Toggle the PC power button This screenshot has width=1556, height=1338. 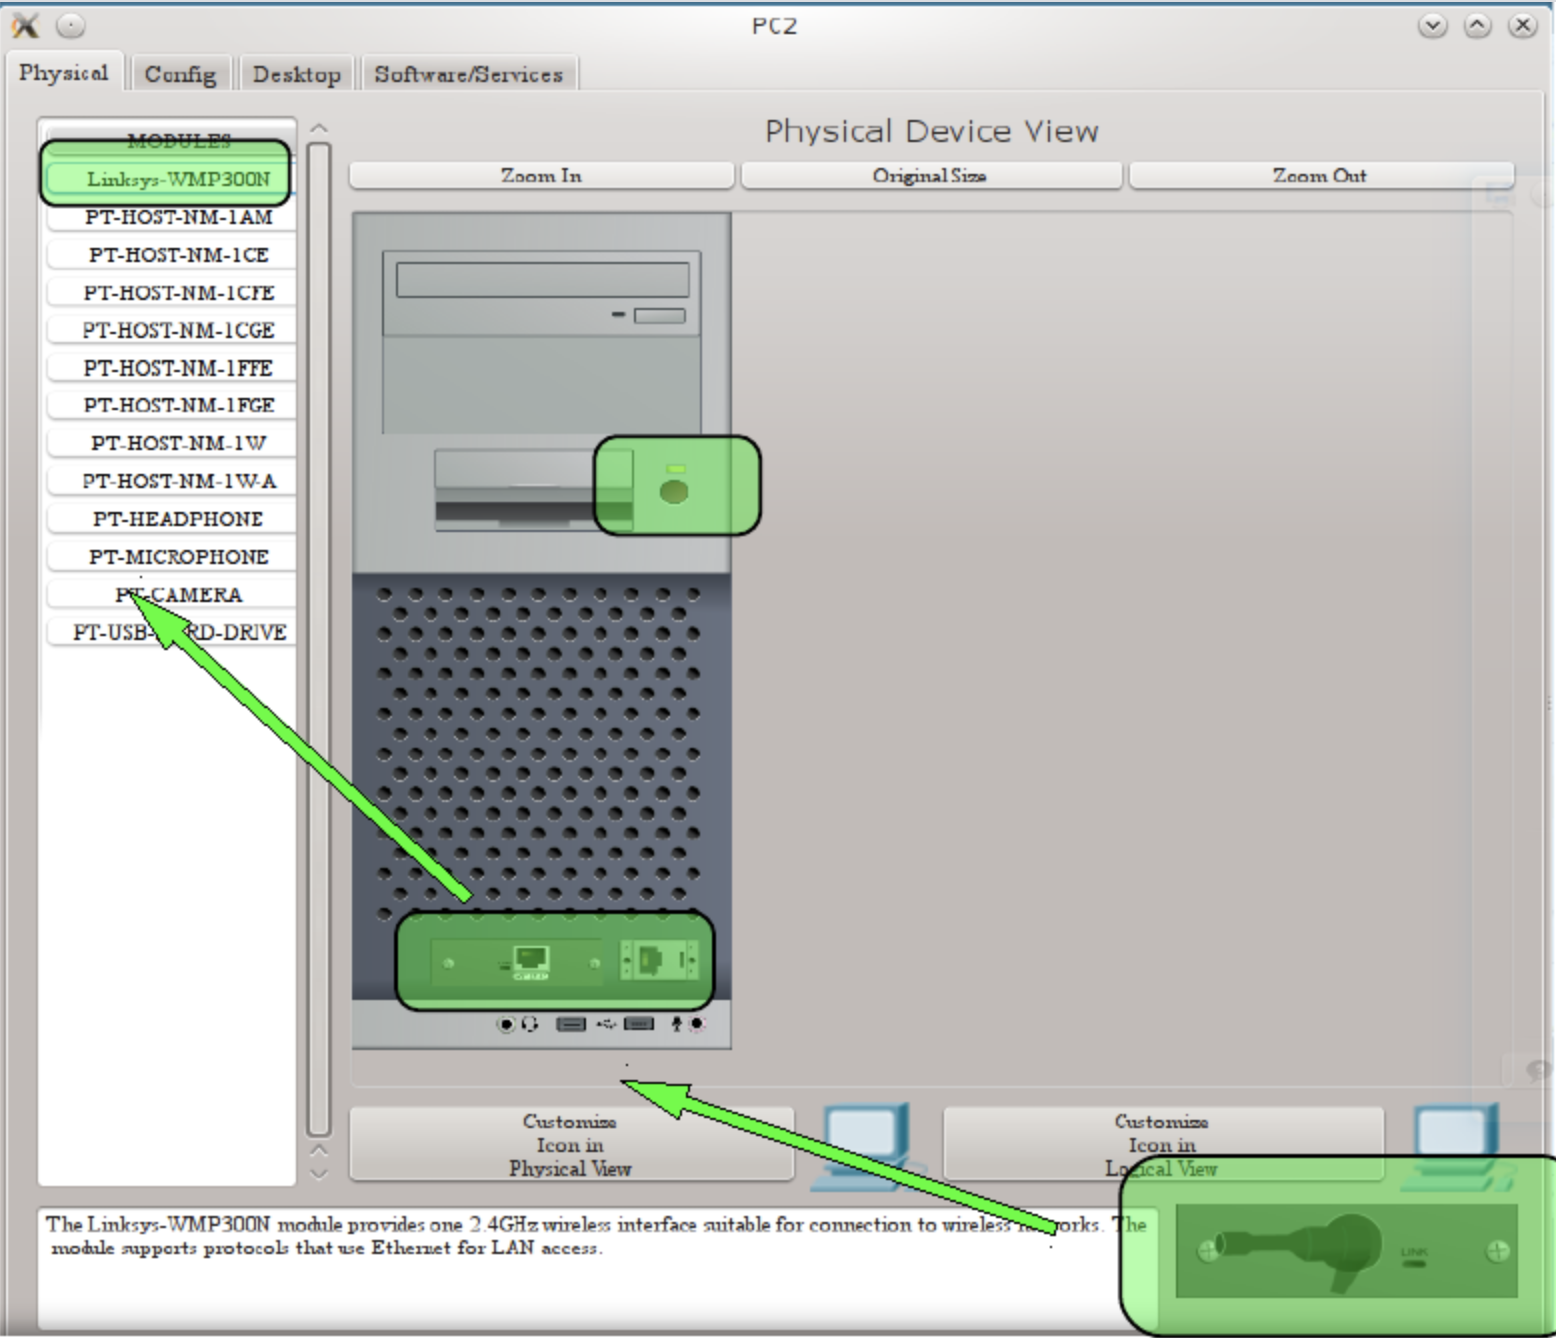(x=675, y=491)
